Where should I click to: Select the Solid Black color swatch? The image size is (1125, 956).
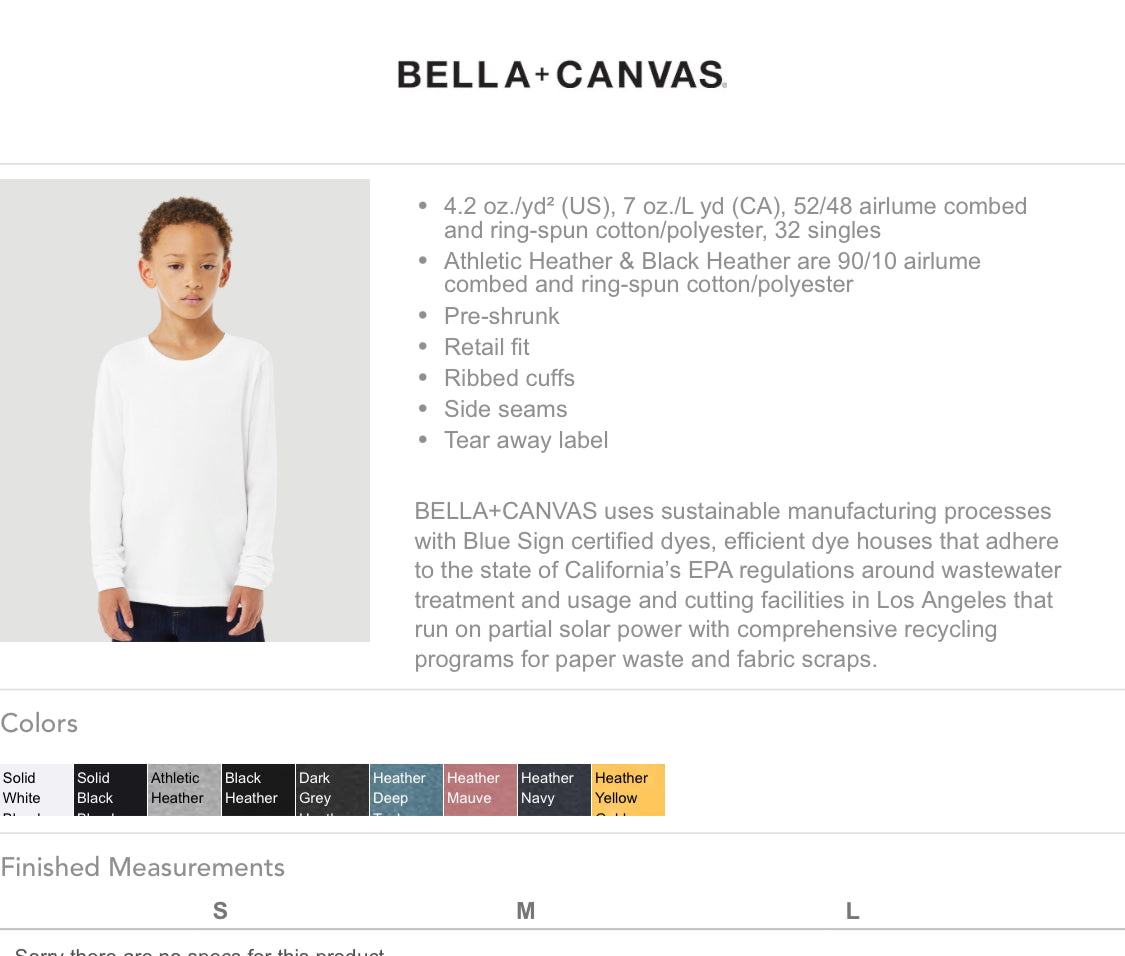click(110, 789)
